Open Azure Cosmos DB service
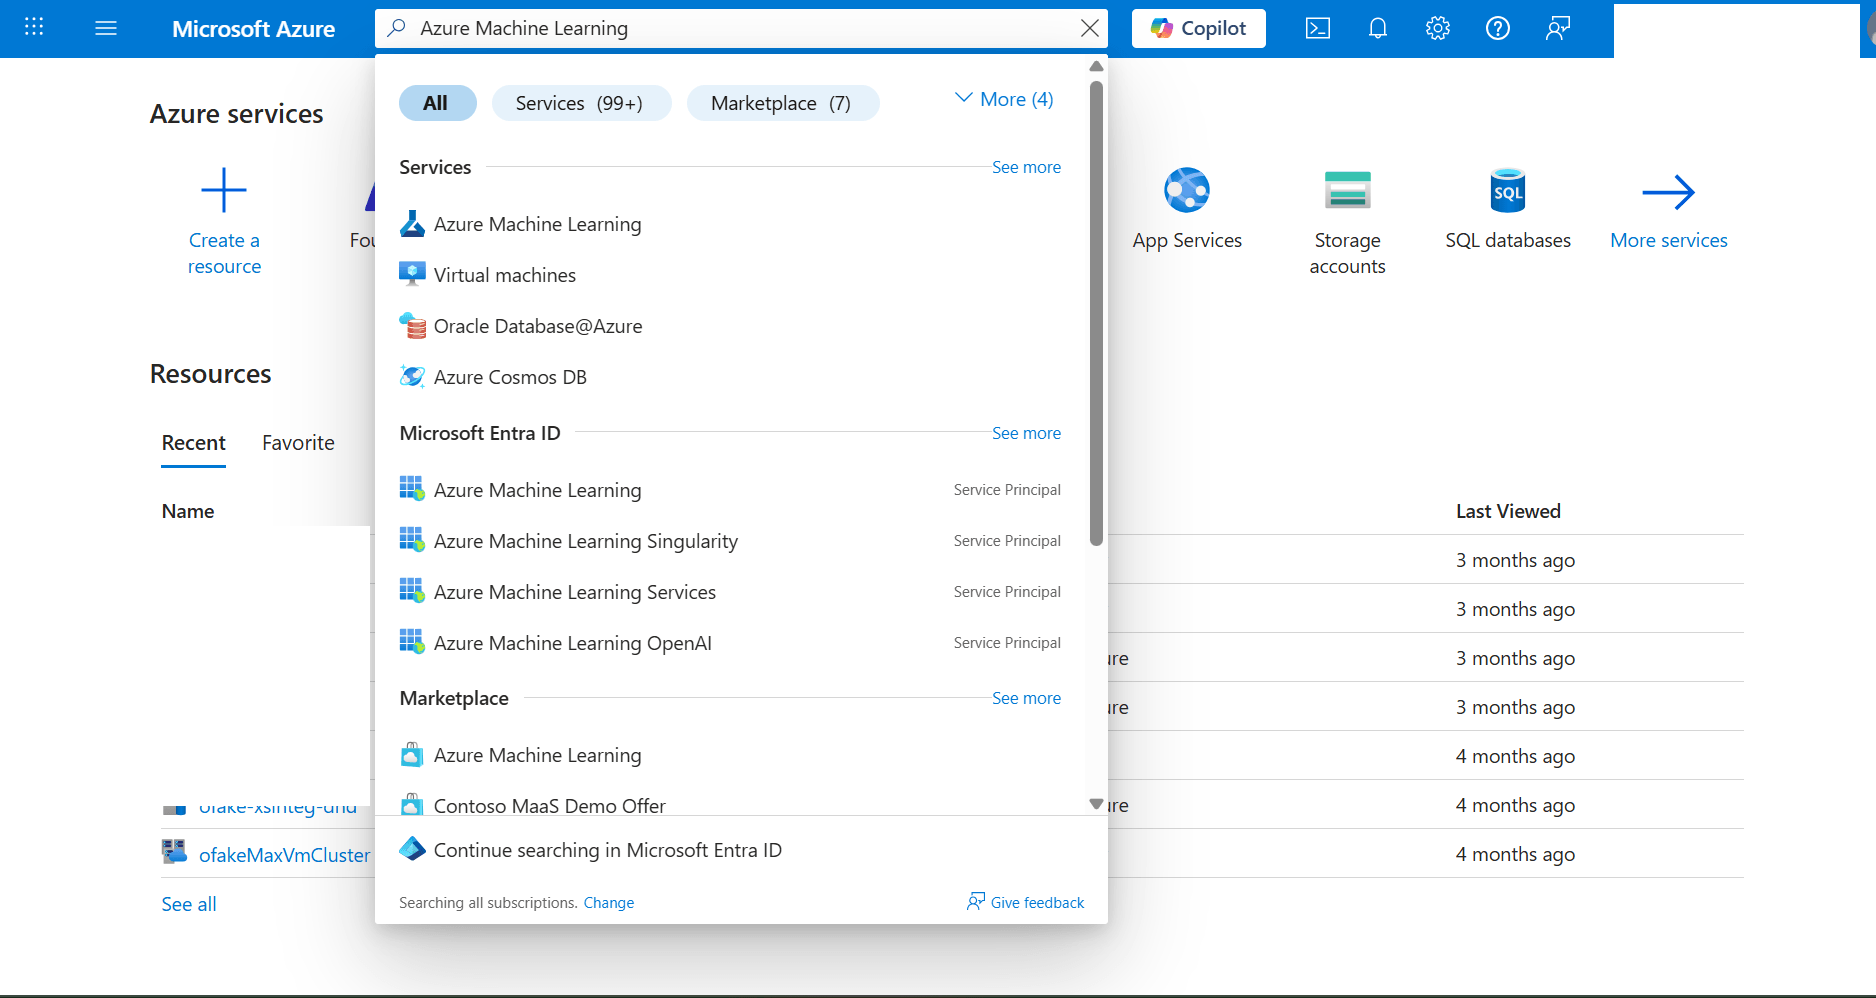This screenshot has width=1876, height=998. click(510, 377)
